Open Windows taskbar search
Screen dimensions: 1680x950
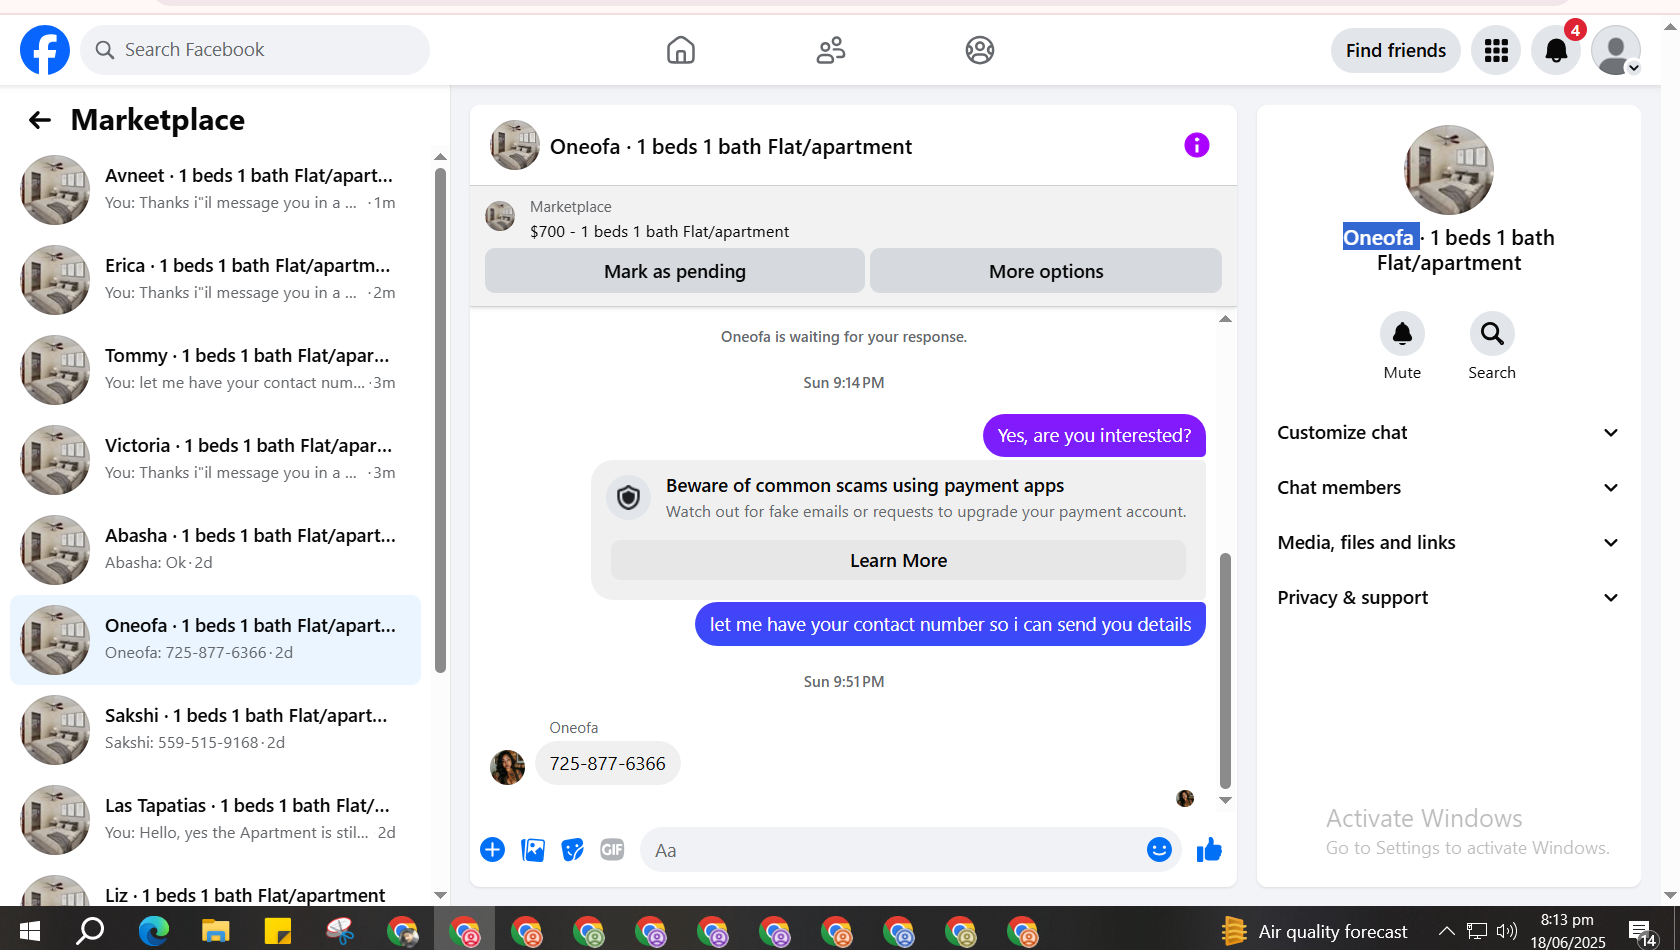(x=91, y=931)
